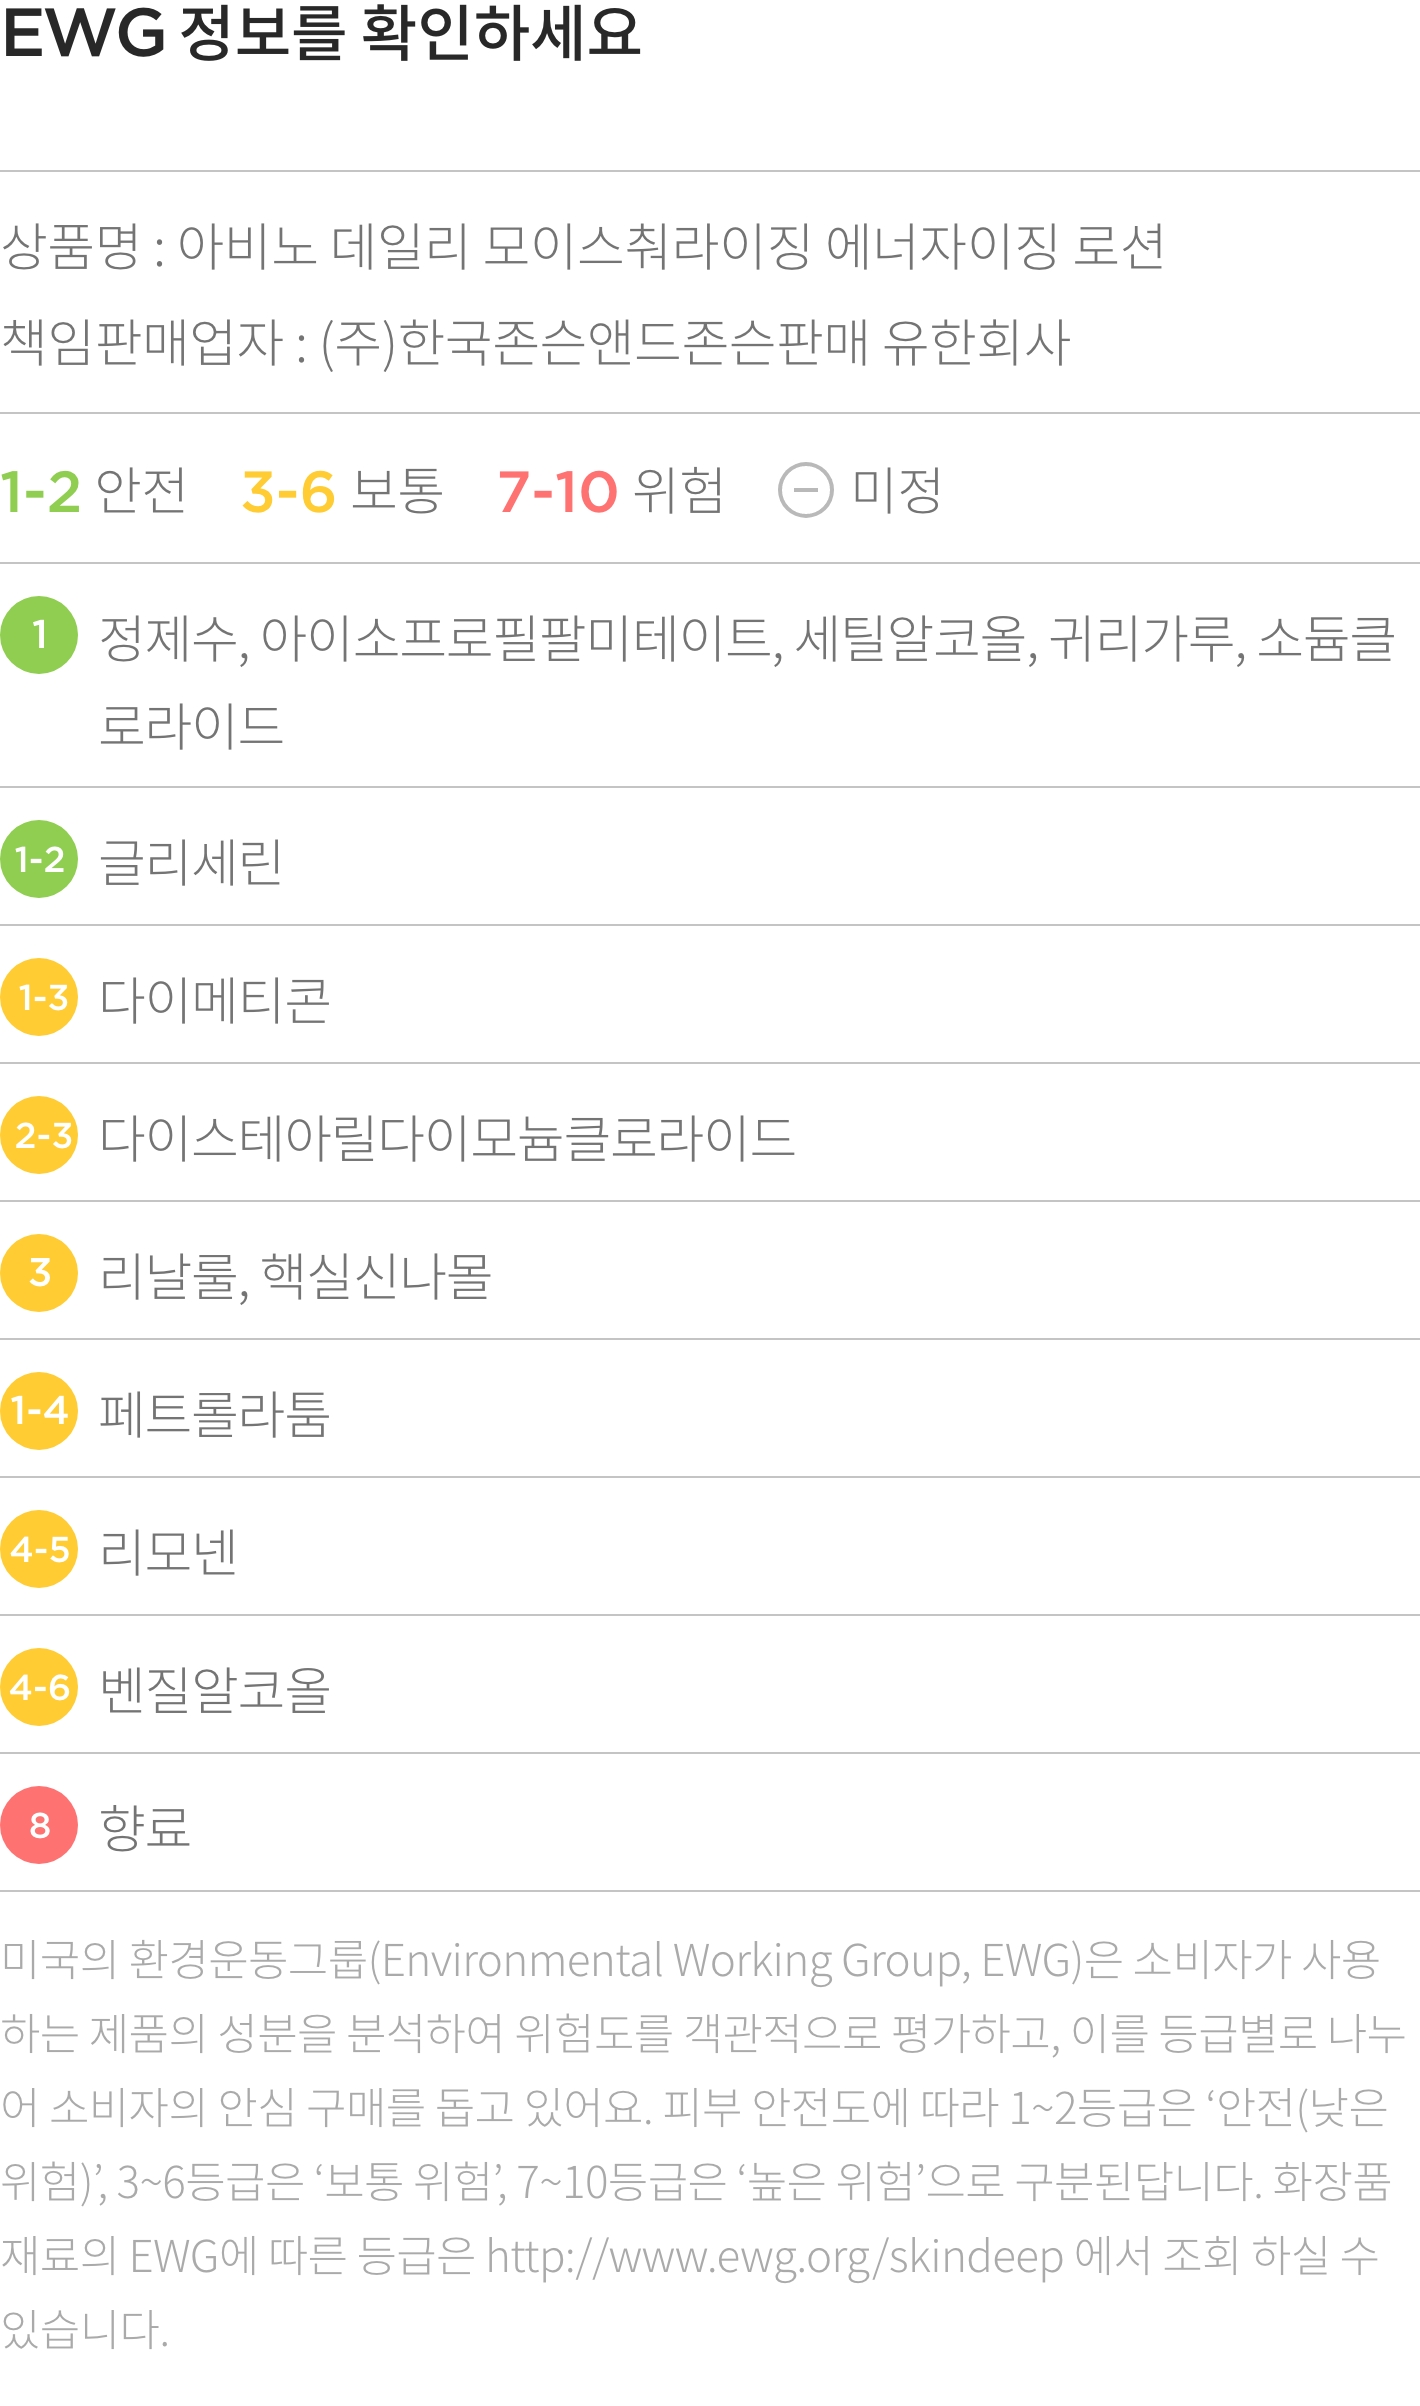
Task: Click the undetermined 미정 circle icon
Action: point(806,490)
